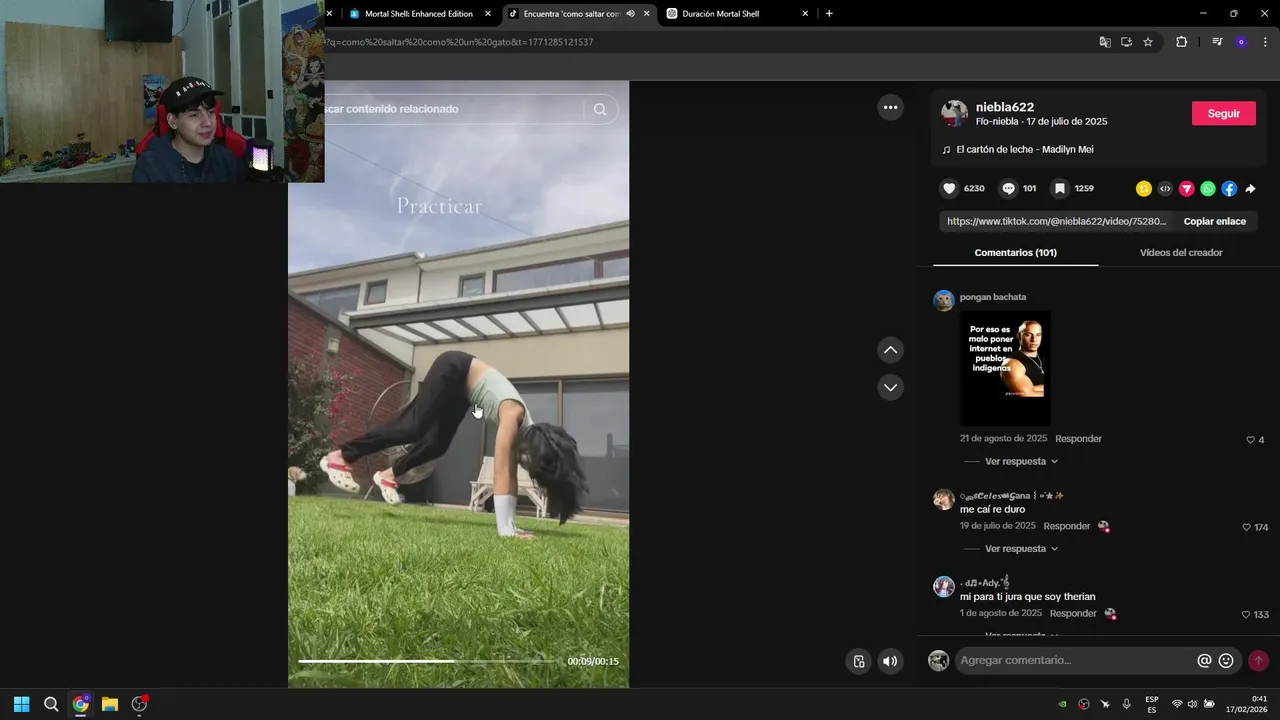Select the Encuentra 'como saltar' TikTok tab
This screenshot has height=720, width=1280.
[572, 14]
